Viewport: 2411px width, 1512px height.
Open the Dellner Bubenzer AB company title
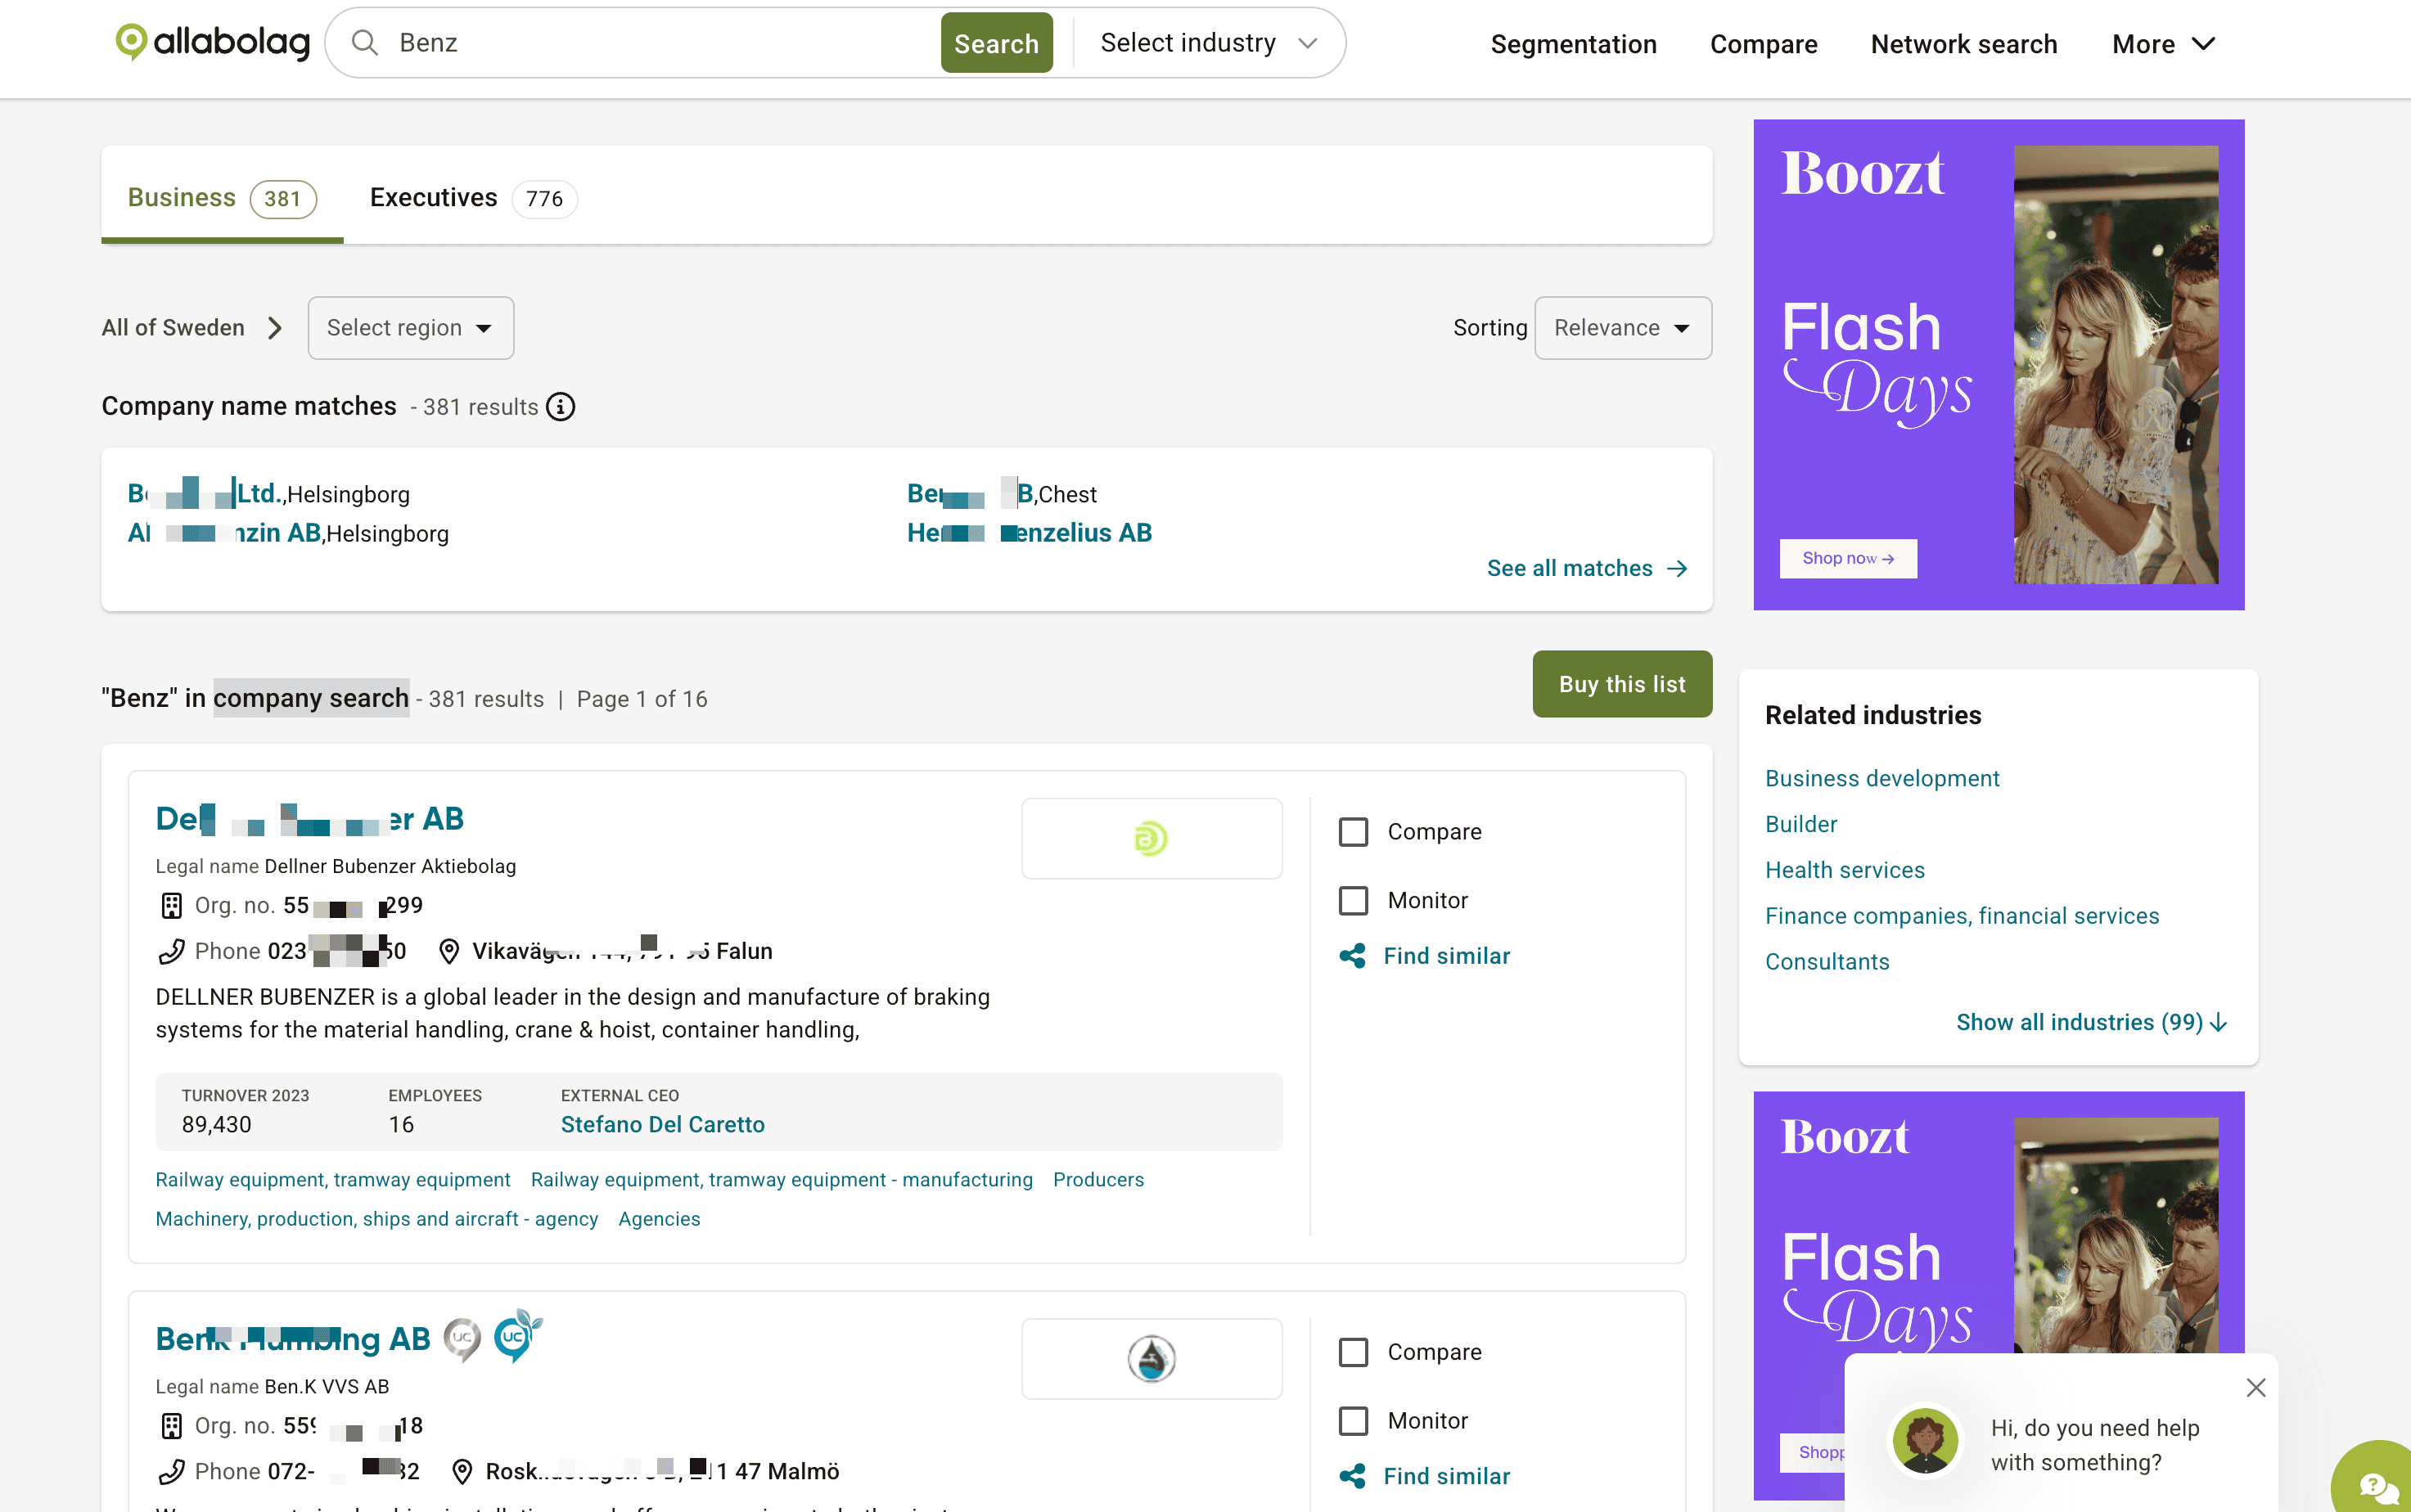(309, 819)
